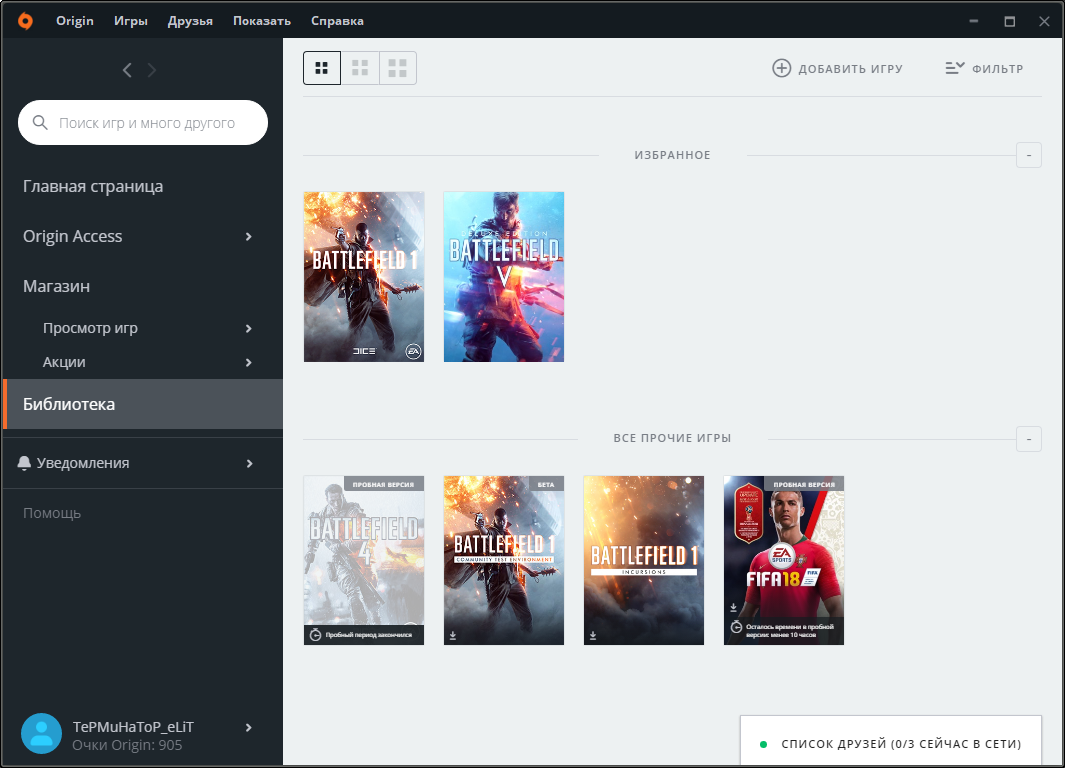Screen dimensions: 1065x768
Task: Collapse the Все прочие игры section
Action: click(1029, 439)
